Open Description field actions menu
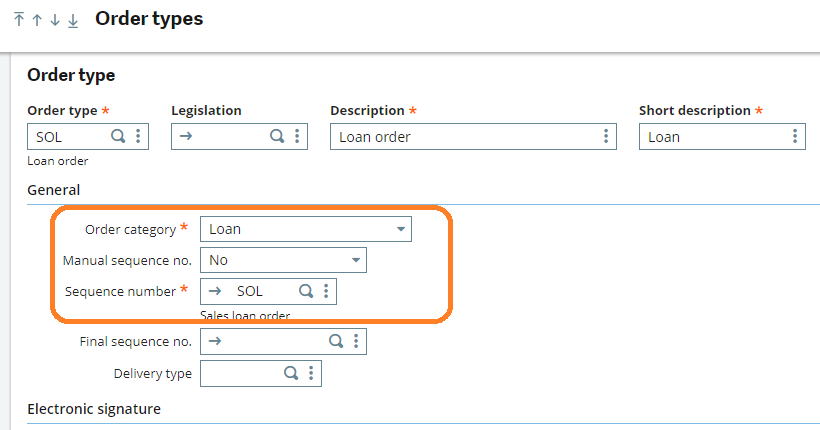The height and width of the screenshot is (430, 820). point(606,137)
